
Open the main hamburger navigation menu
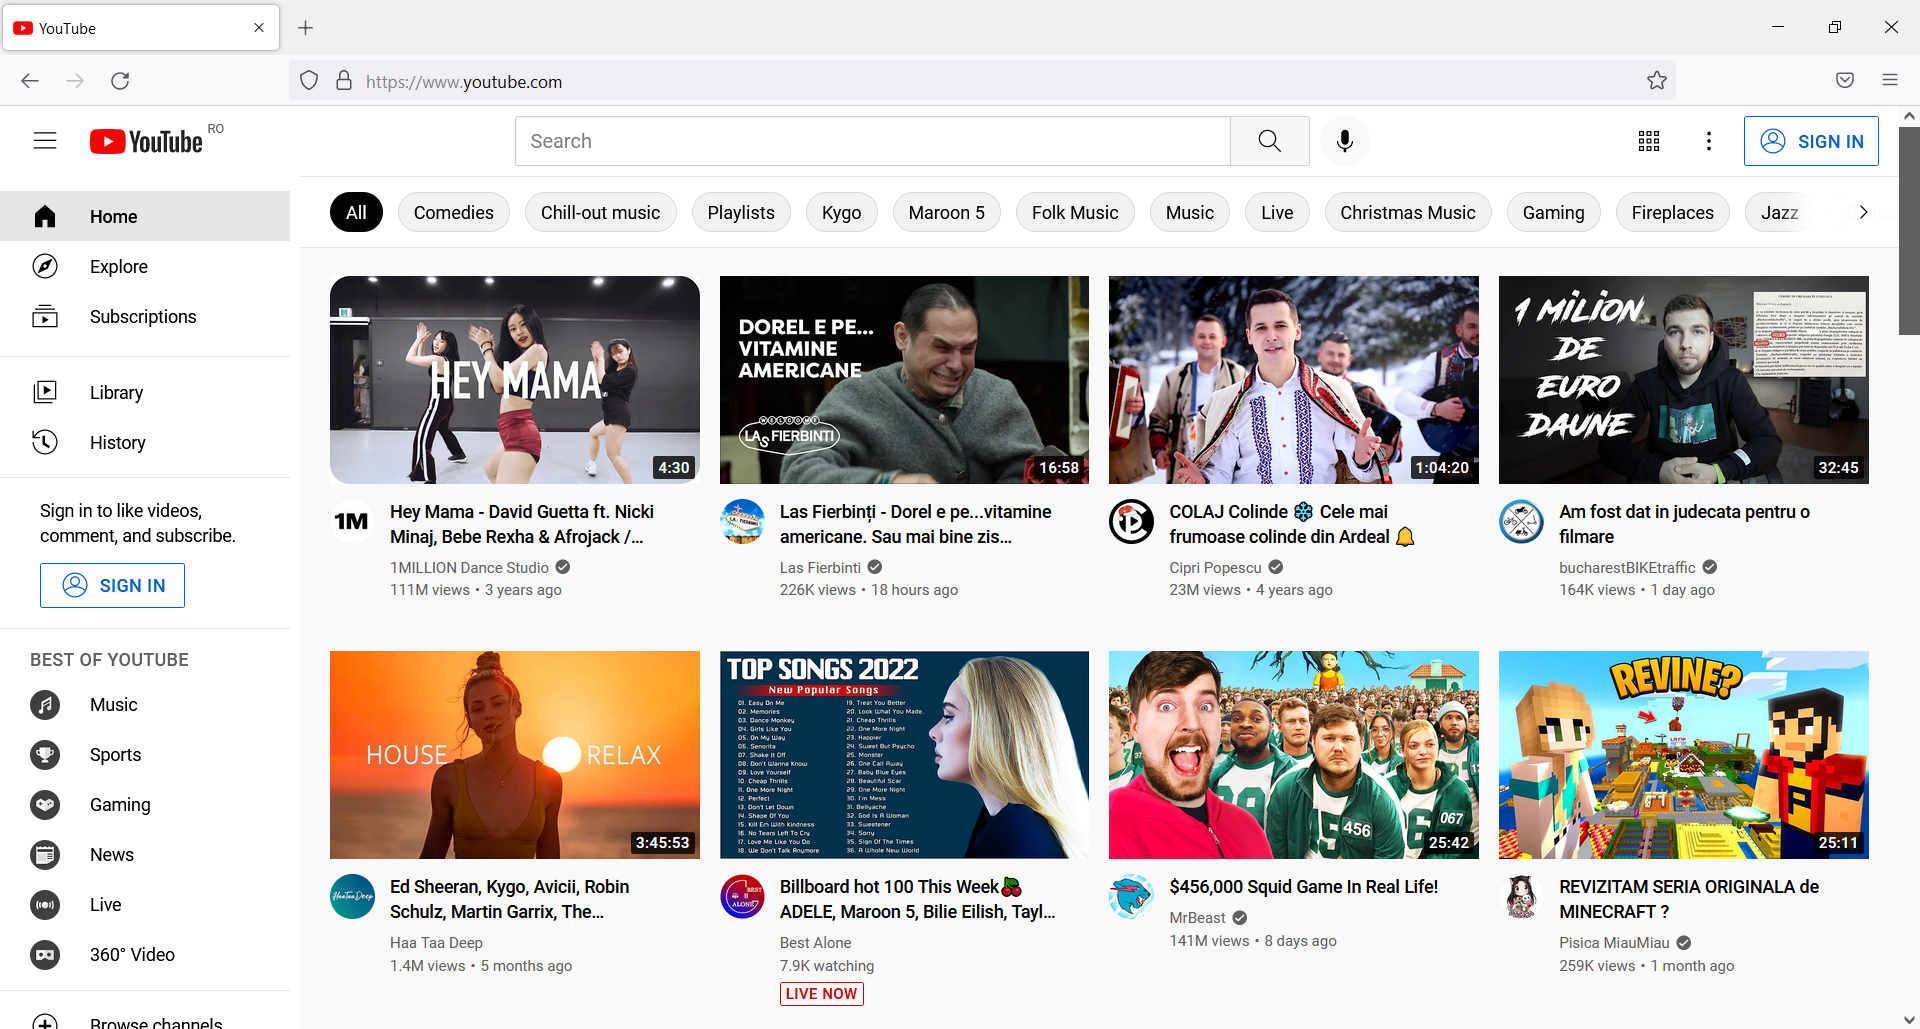[x=45, y=141]
